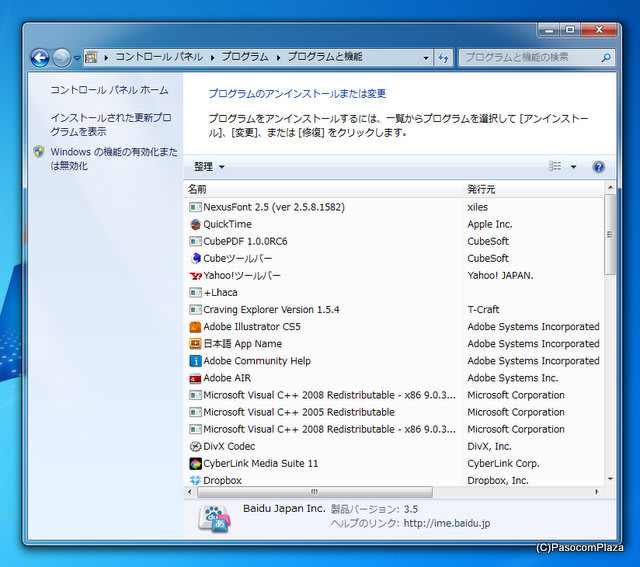This screenshot has height=567, width=640.
Task: Click the プログラム breadcrumb segment
Action: pos(245,57)
